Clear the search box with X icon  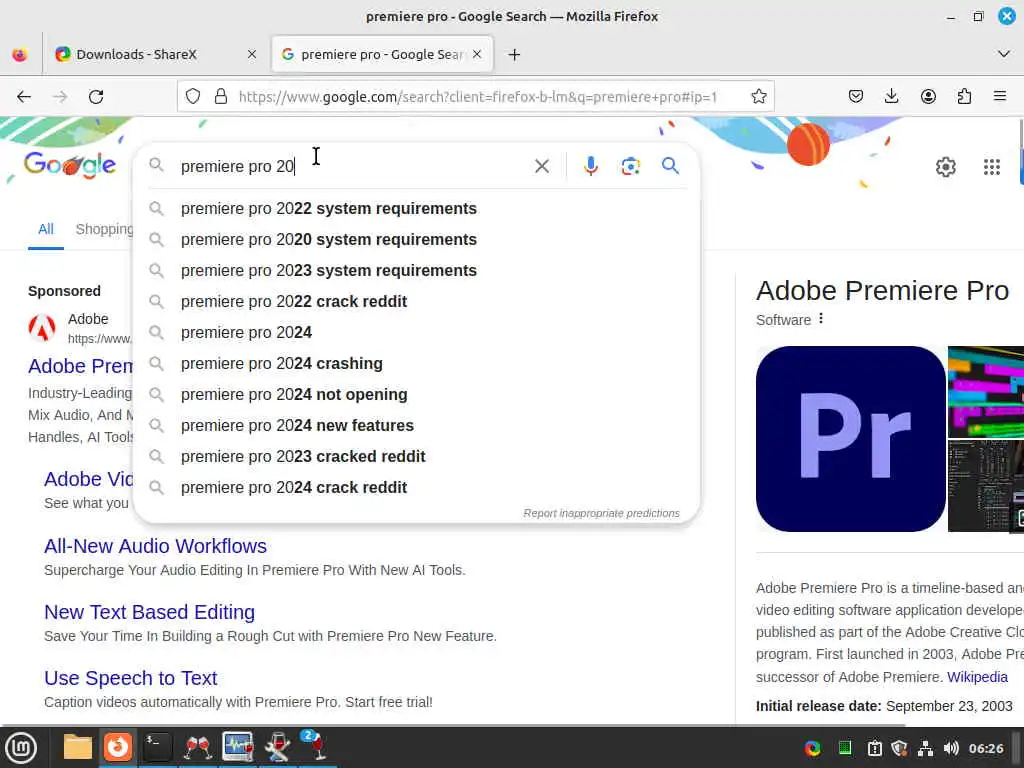coord(541,166)
